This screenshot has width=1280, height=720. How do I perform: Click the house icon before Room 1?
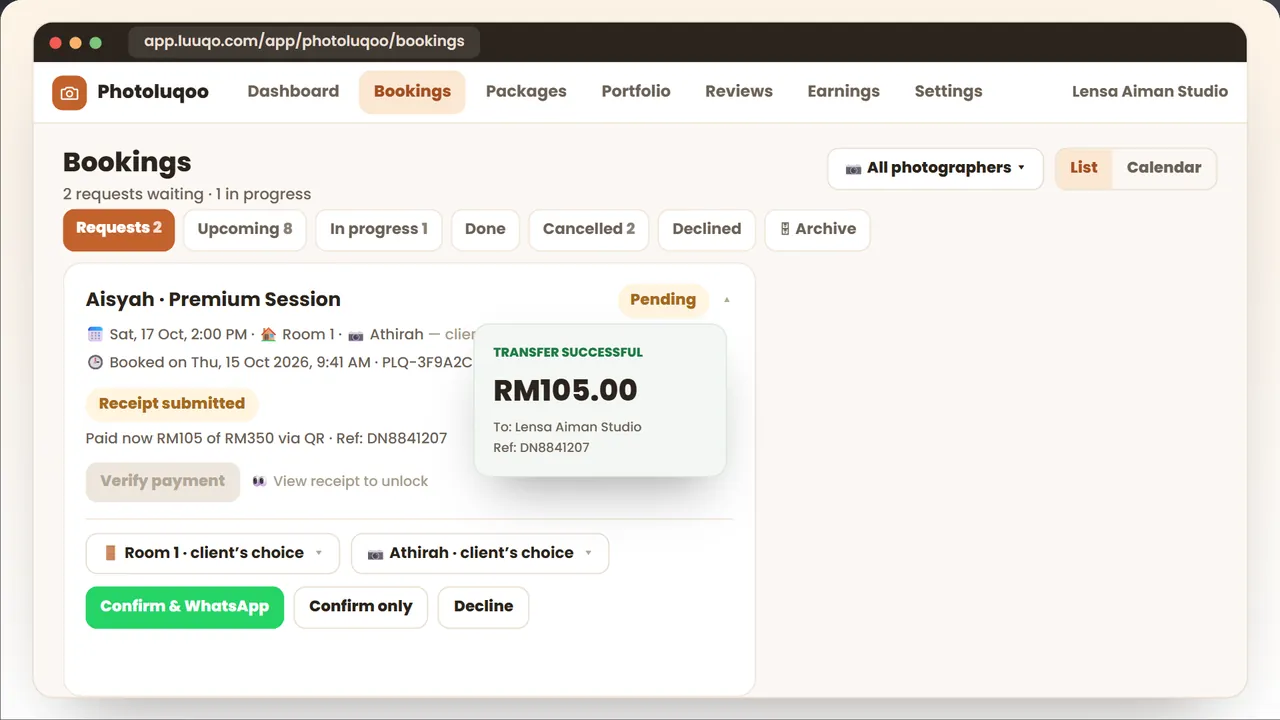pos(268,335)
